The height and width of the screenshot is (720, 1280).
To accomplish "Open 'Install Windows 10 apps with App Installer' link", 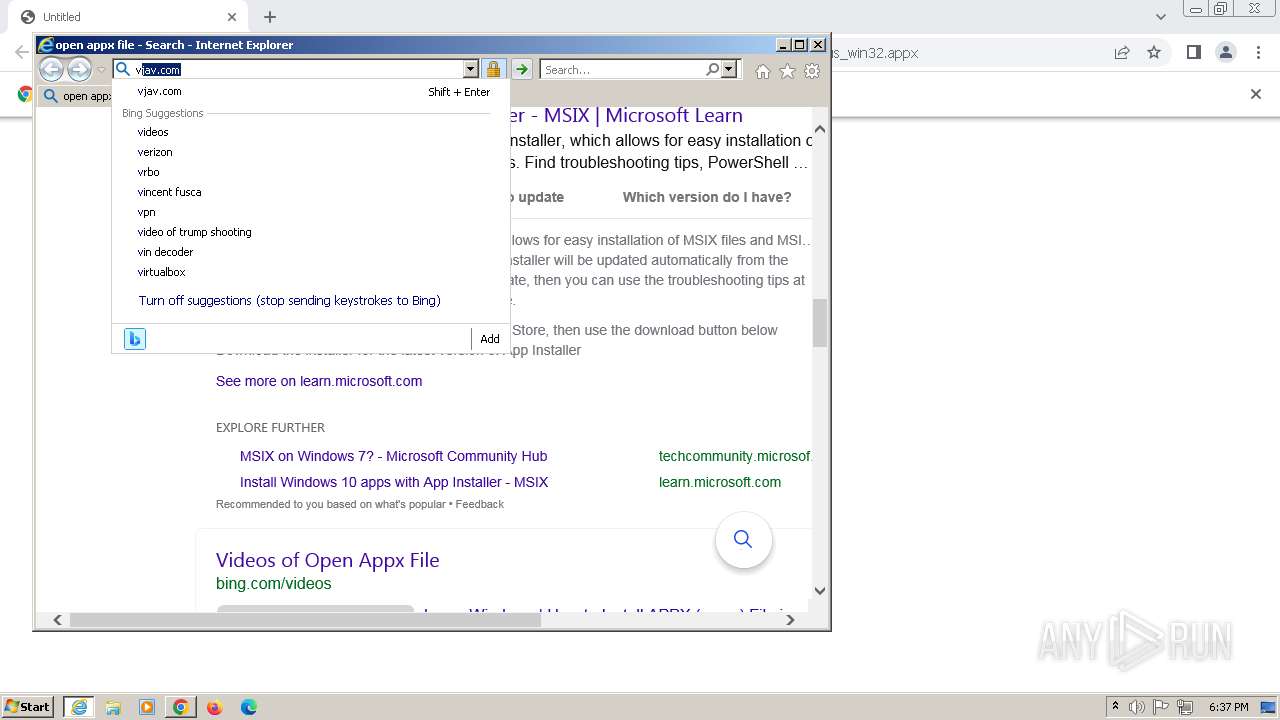I will coord(394,482).
